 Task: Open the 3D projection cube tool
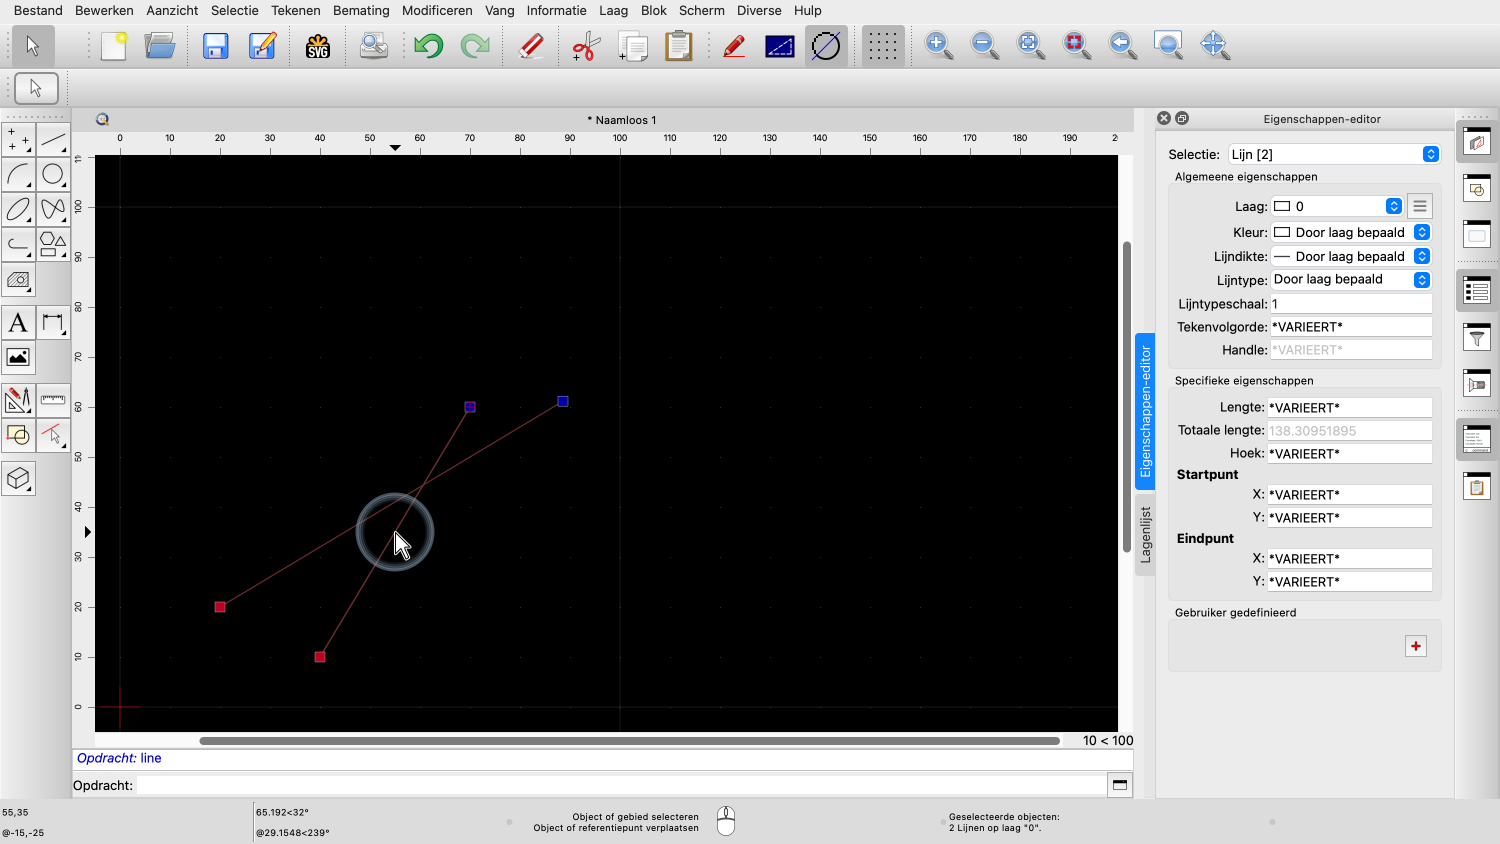click(18, 479)
